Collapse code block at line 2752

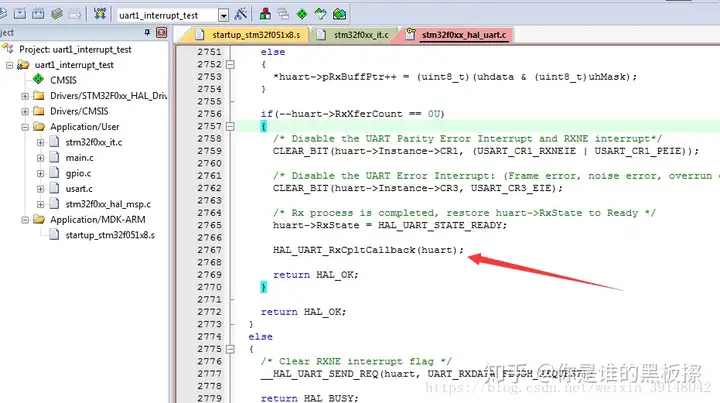click(x=231, y=65)
